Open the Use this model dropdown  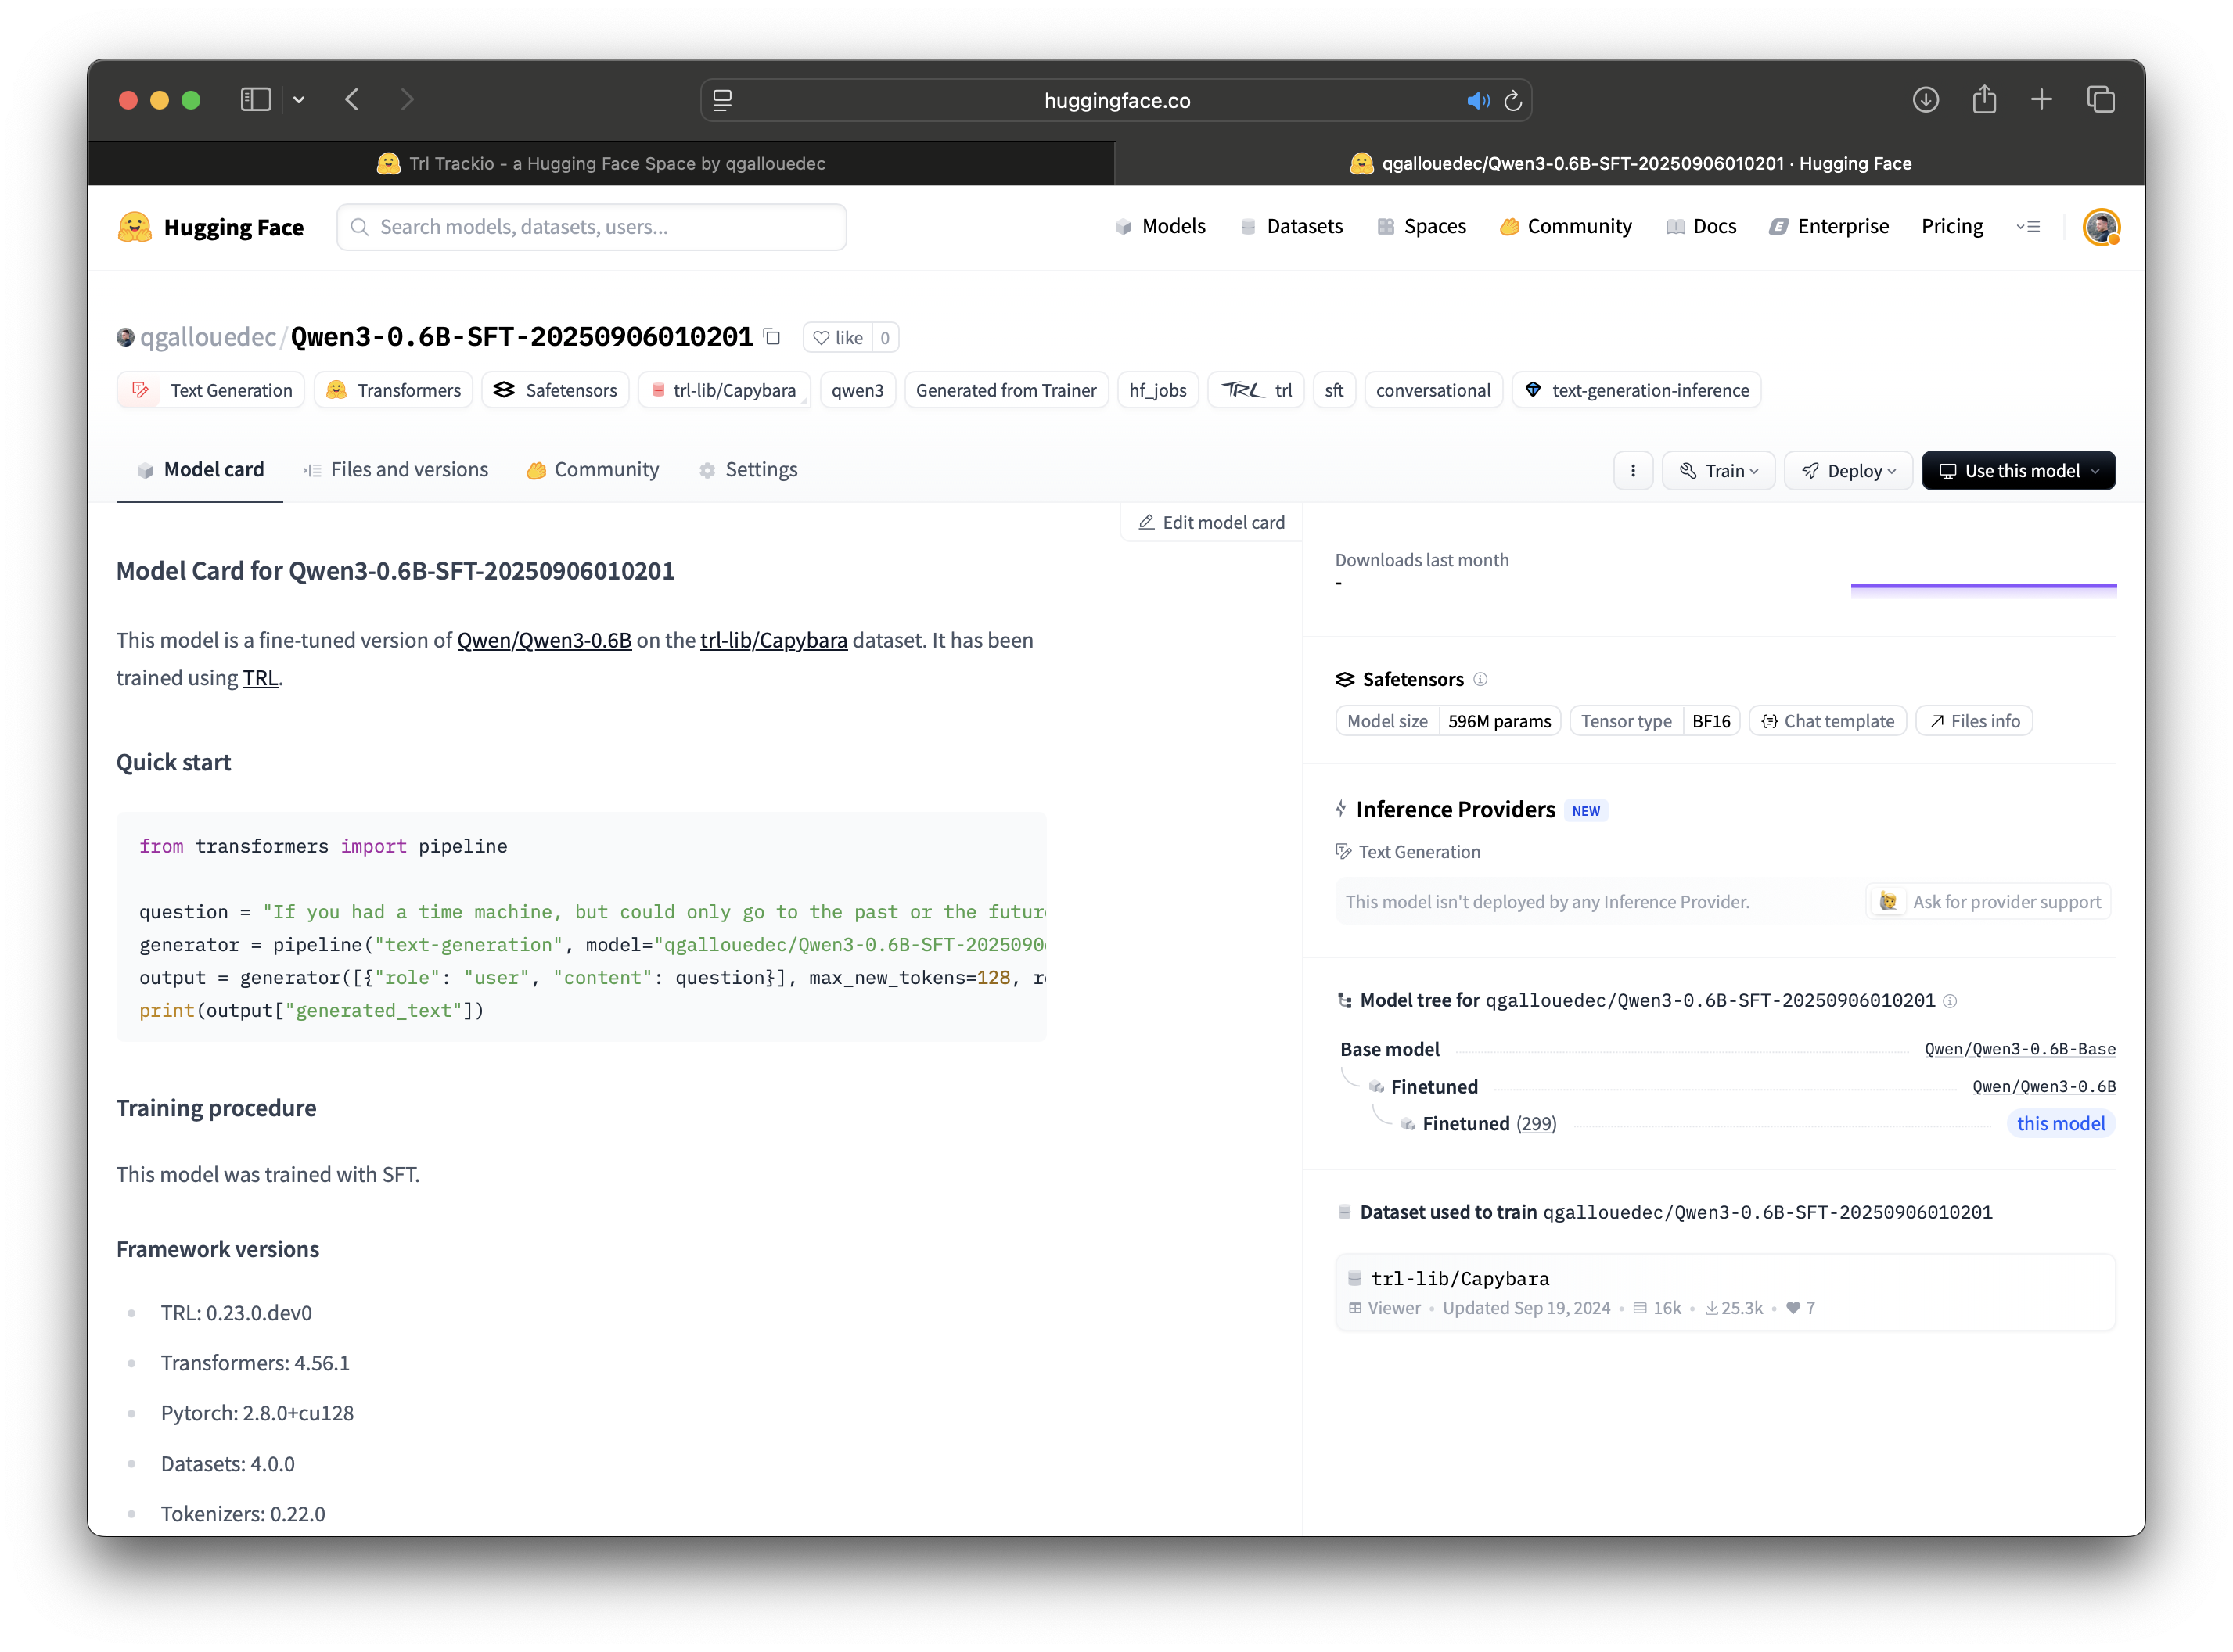coord(2017,471)
